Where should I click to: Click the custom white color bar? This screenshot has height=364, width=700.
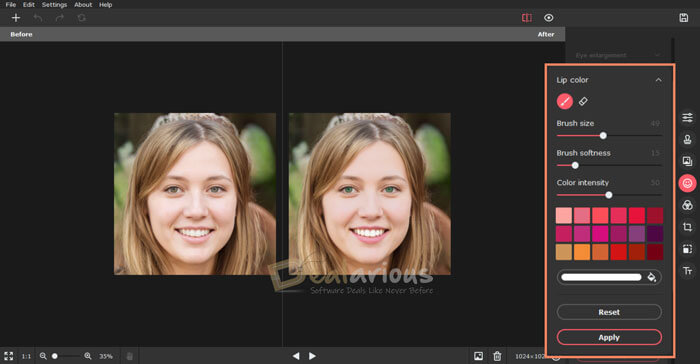click(601, 277)
